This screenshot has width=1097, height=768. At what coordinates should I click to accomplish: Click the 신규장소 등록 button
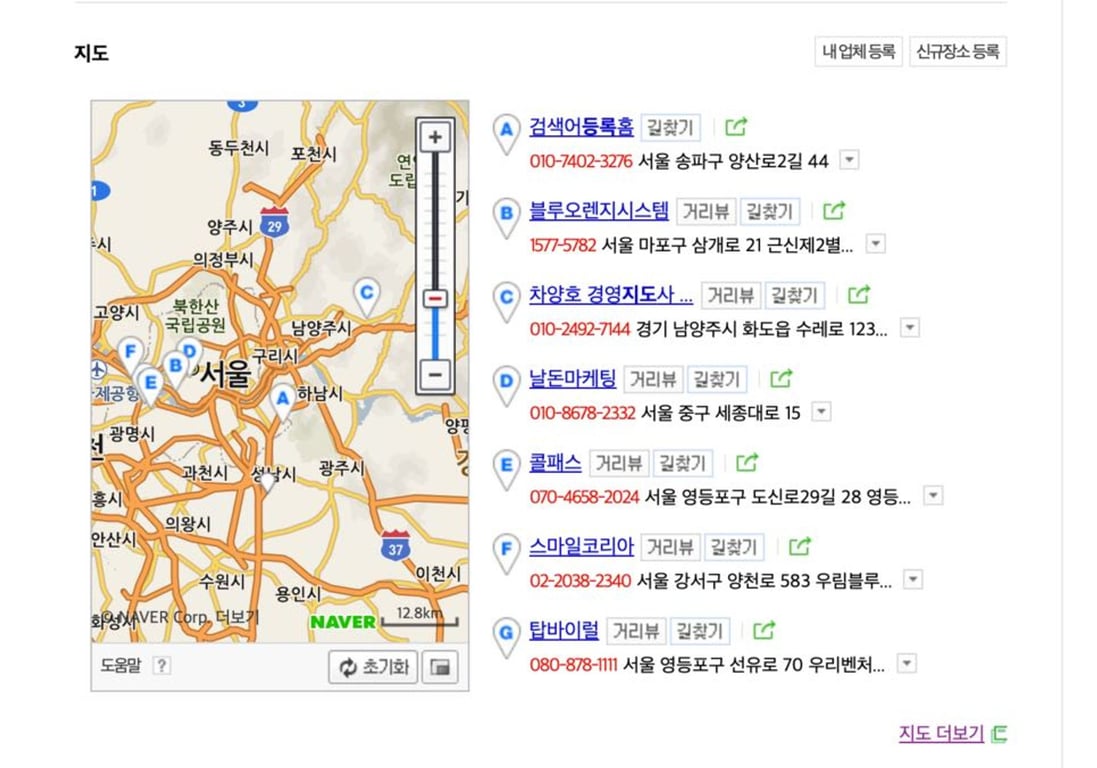(x=958, y=52)
